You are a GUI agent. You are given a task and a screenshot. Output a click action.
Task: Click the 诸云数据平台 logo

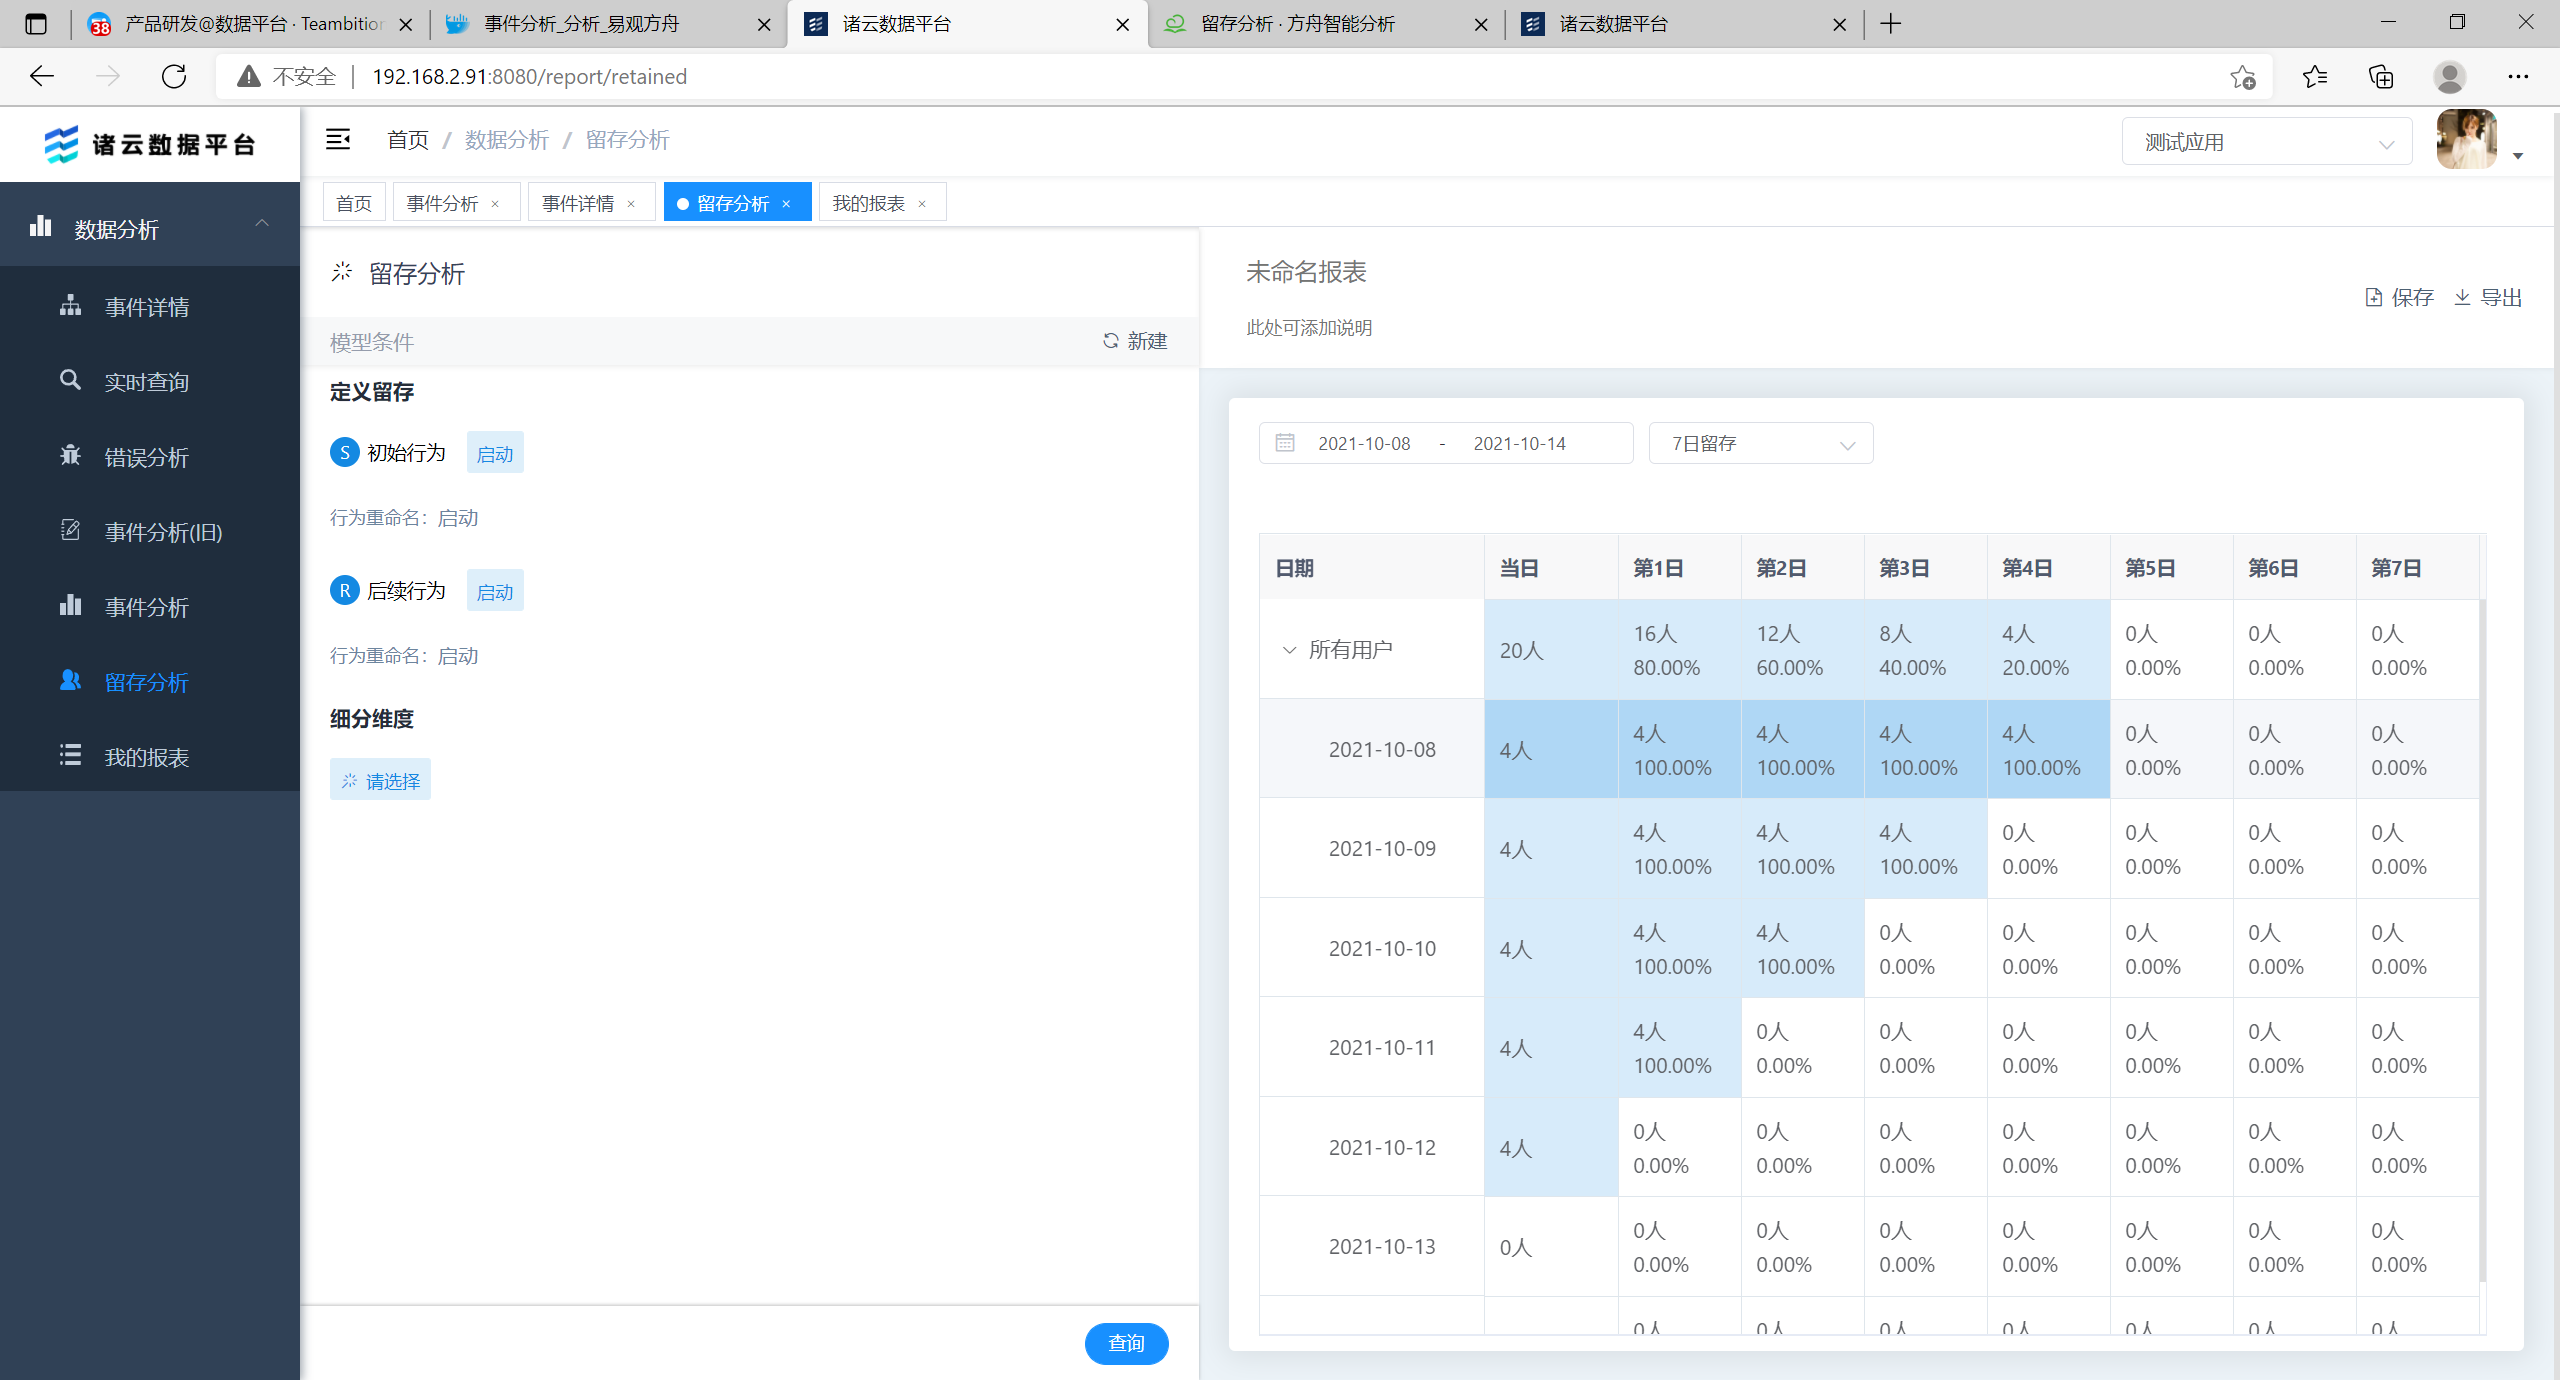[150, 144]
